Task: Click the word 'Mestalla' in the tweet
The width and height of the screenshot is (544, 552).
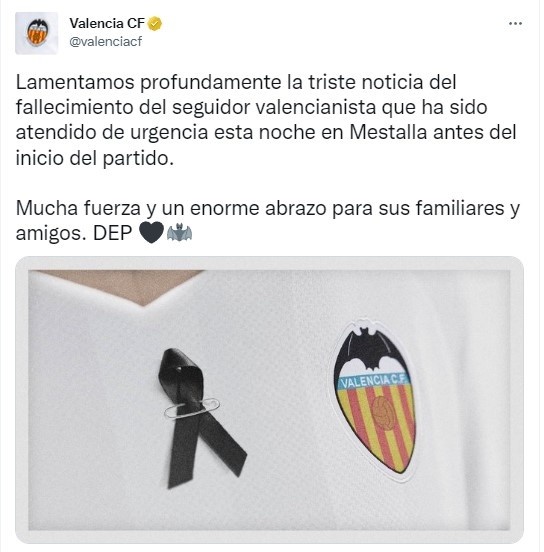Action: coord(388,132)
